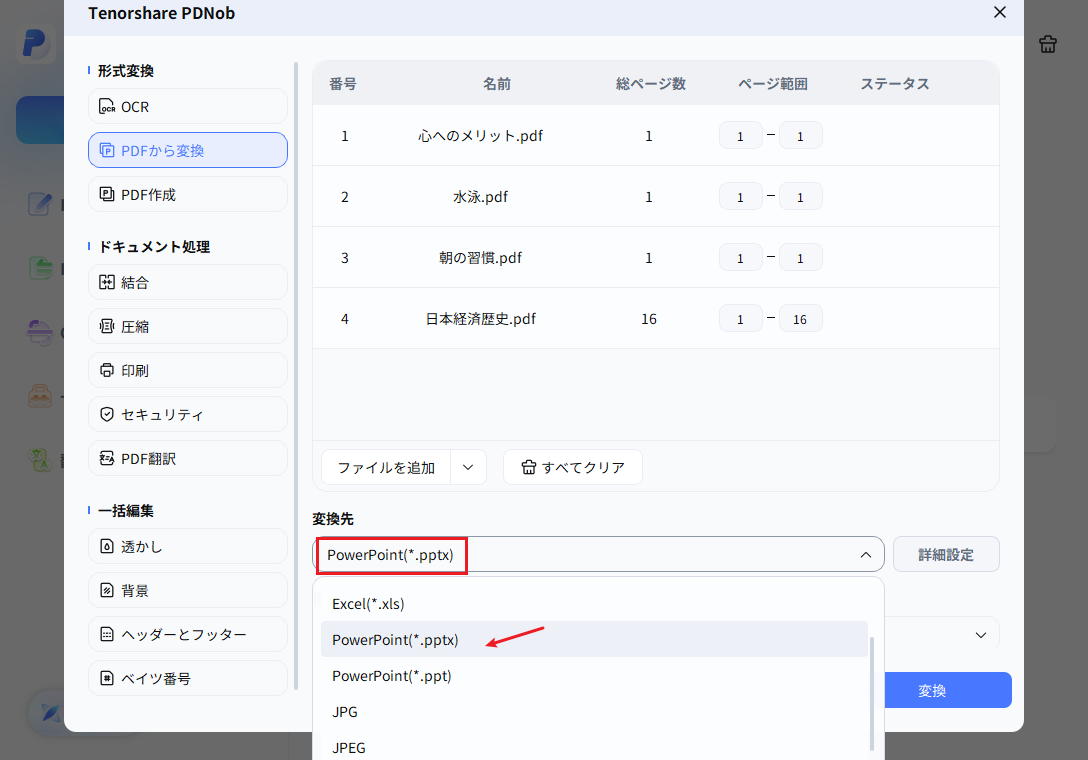Expand the ファイルを追加 dropdown arrow
This screenshot has height=760, width=1088.
click(x=468, y=467)
